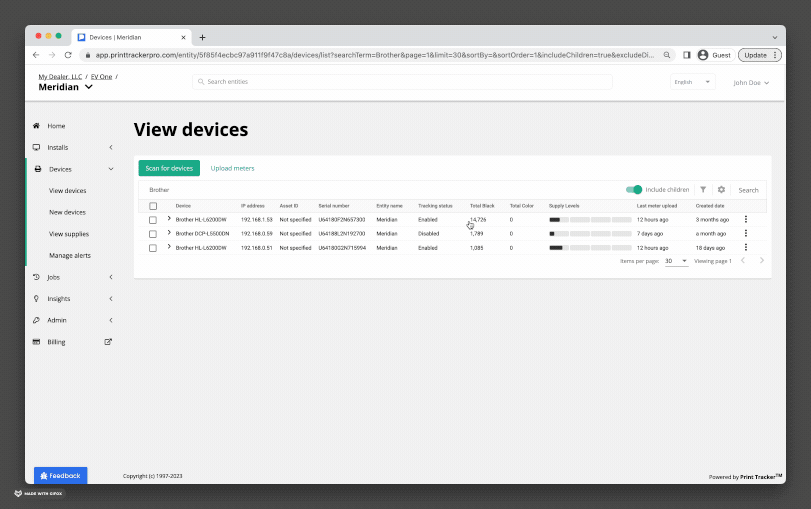Image resolution: width=811 pixels, height=509 pixels.
Task: Check the select-all header checkbox
Action: 153,205
